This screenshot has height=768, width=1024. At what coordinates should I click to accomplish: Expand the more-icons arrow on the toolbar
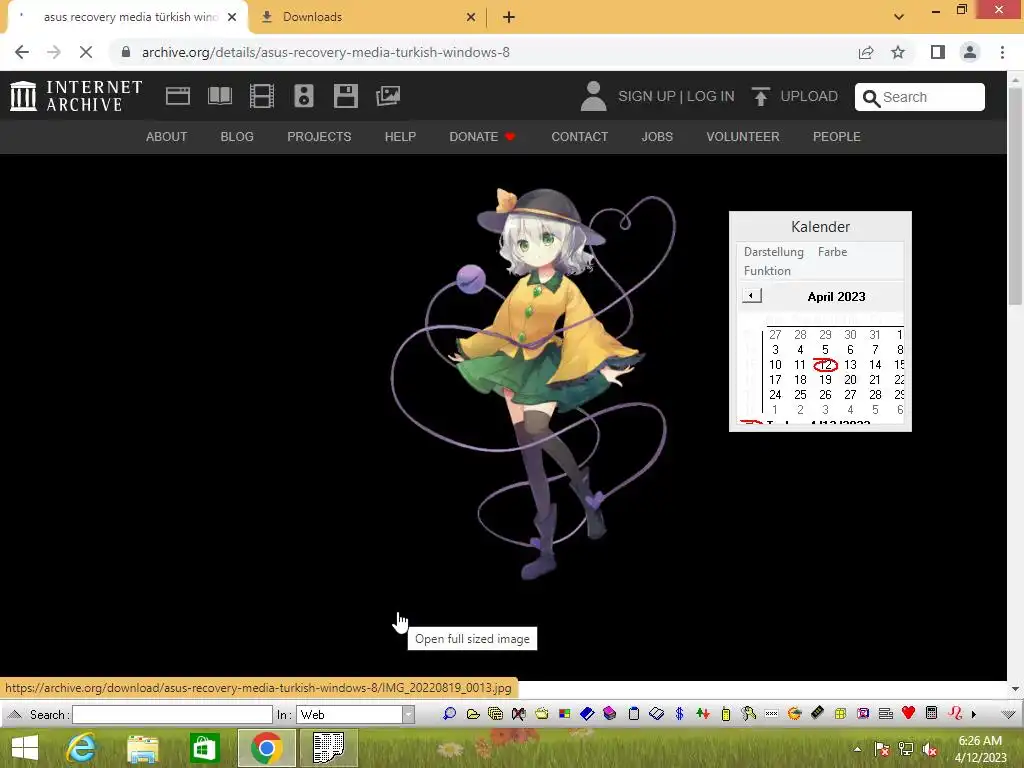[x=974, y=714]
